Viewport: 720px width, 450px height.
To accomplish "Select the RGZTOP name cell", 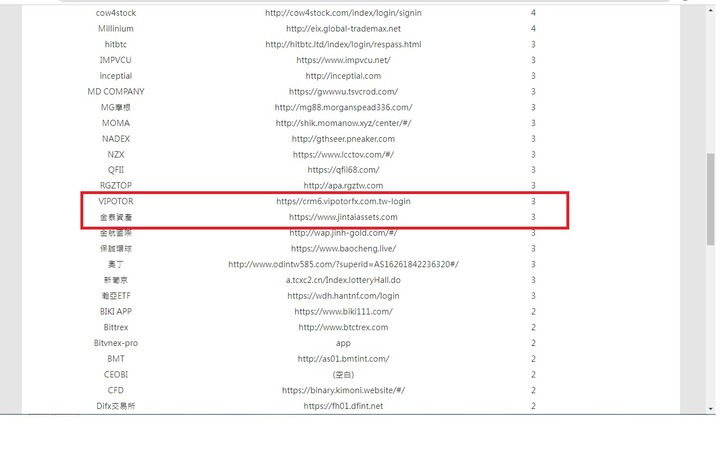I will [116, 186].
